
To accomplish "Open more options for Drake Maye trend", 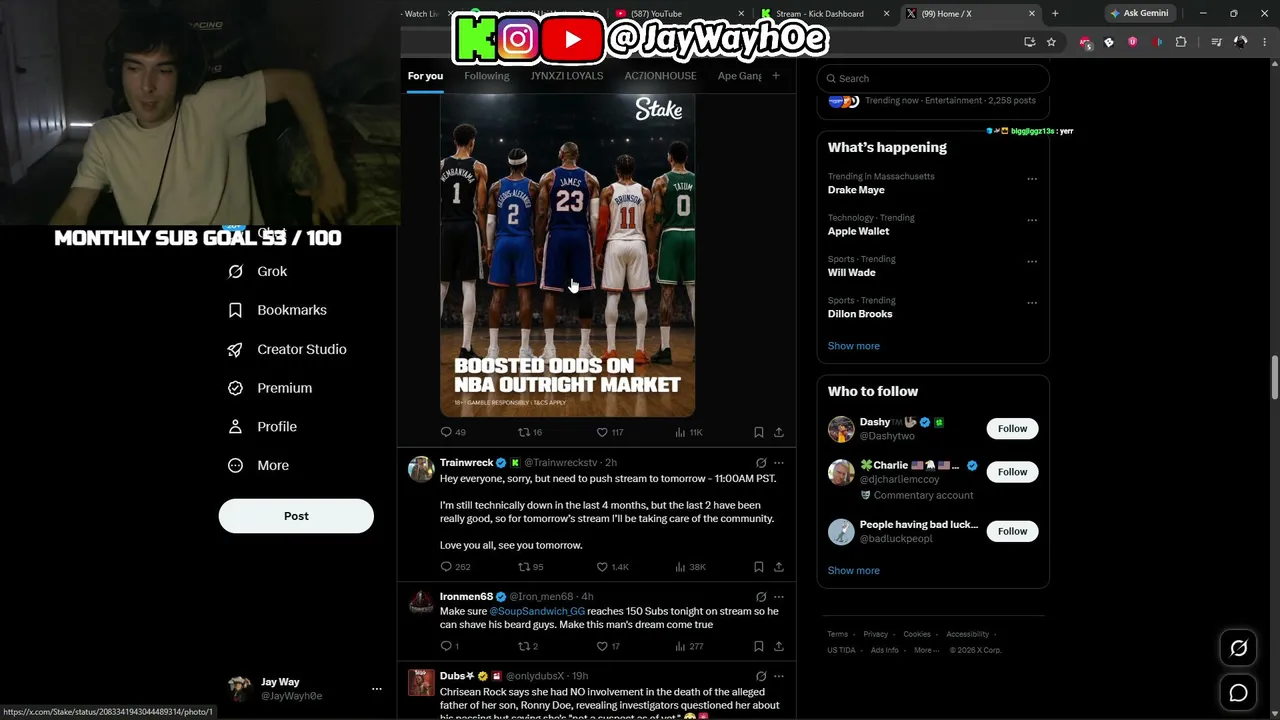I will click(1032, 179).
